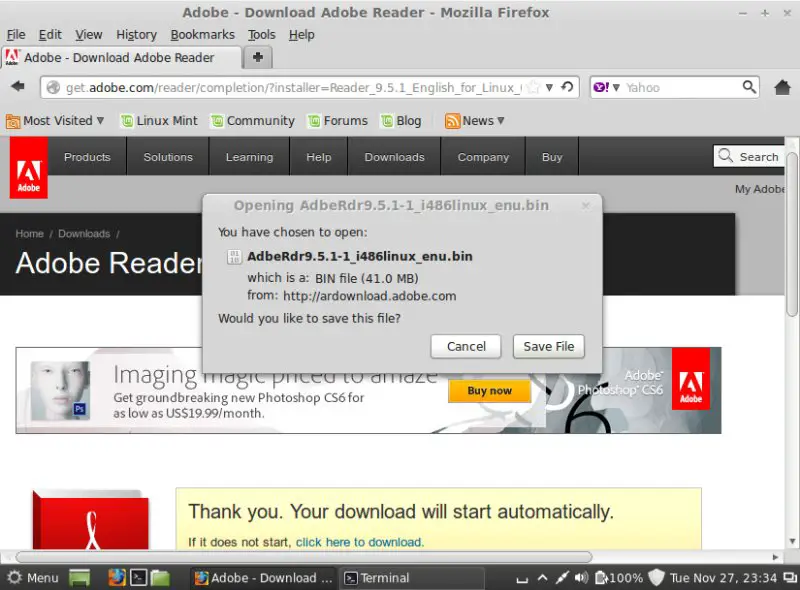Screen dimensions: 800x590
Task: Click Save File in the dialog
Action: coord(548,347)
